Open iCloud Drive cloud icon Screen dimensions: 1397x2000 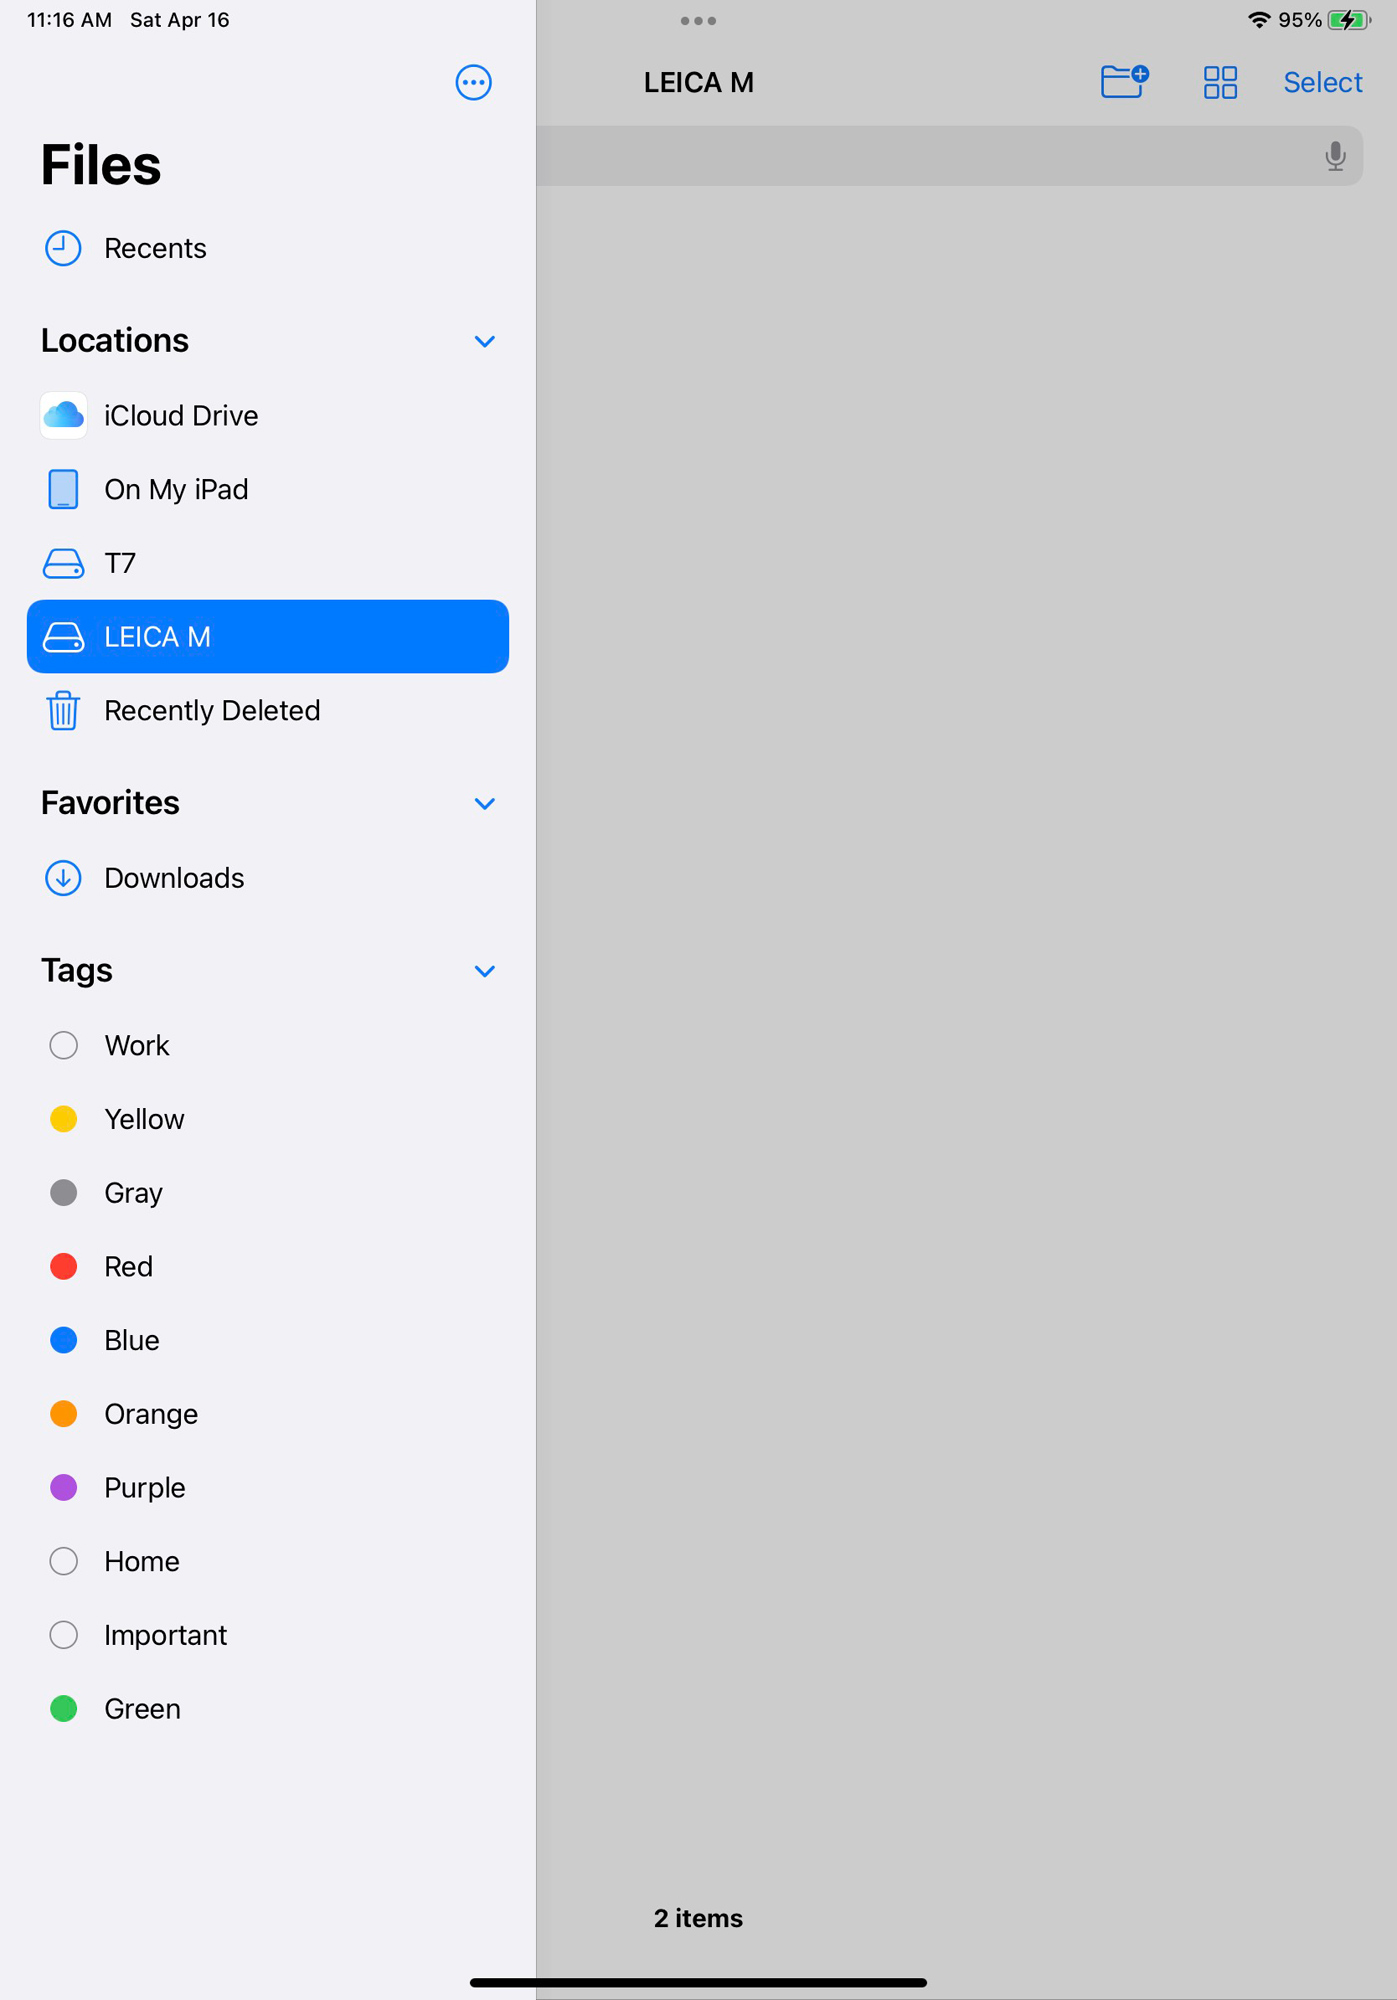pyautogui.click(x=63, y=416)
